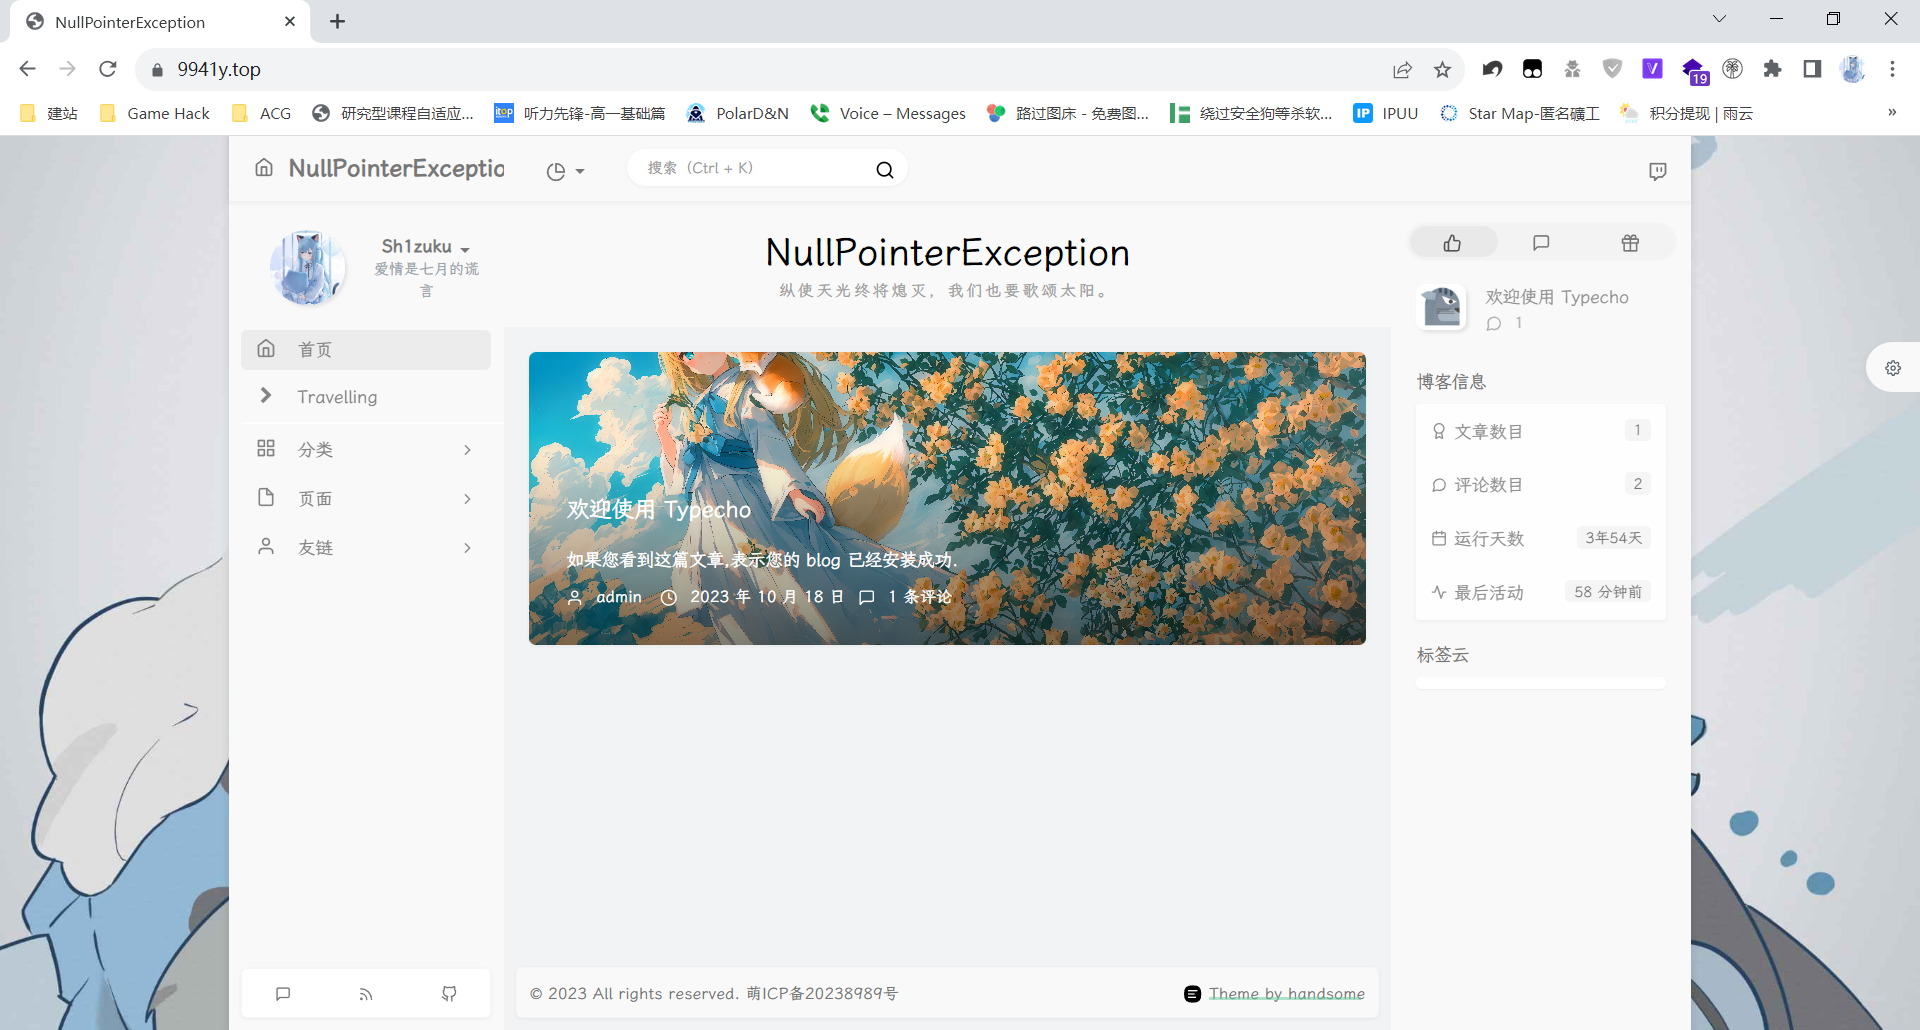This screenshot has width=1920, height=1030.
Task: Click the post thumbnail in right sidebar
Action: tap(1442, 307)
